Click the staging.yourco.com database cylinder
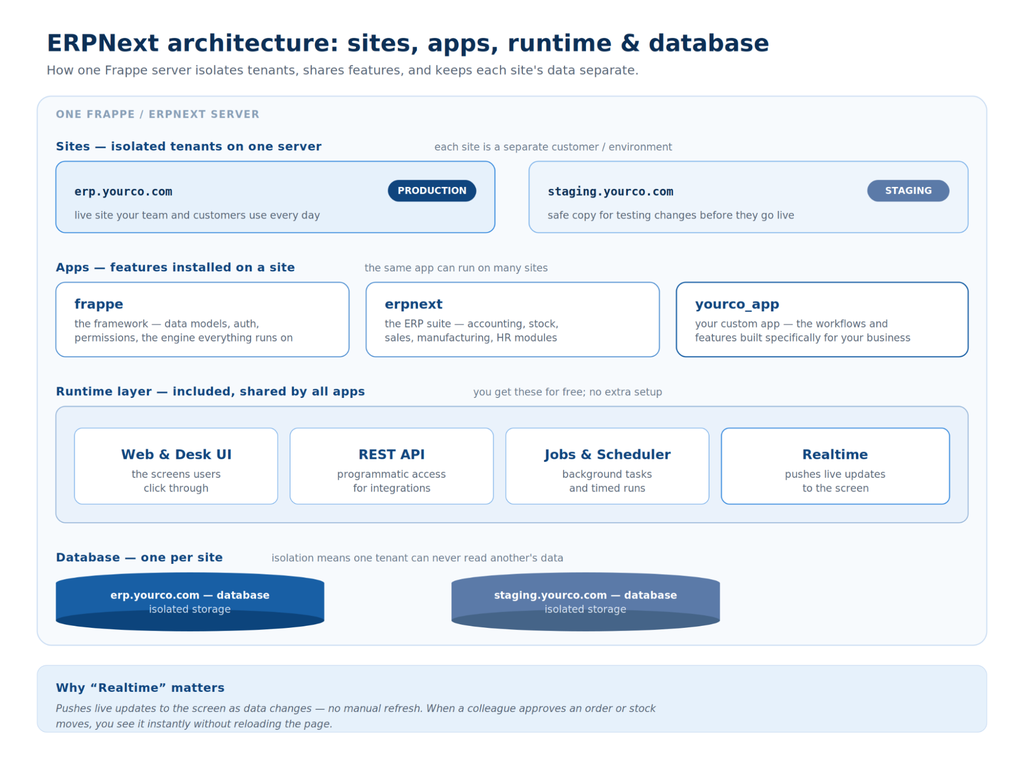 pos(586,602)
